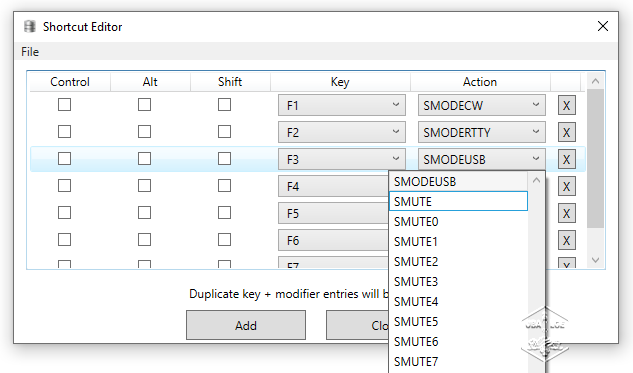Screen dimensions: 633x373
Task: Open the F2 key dropdown
Action: 342,132
